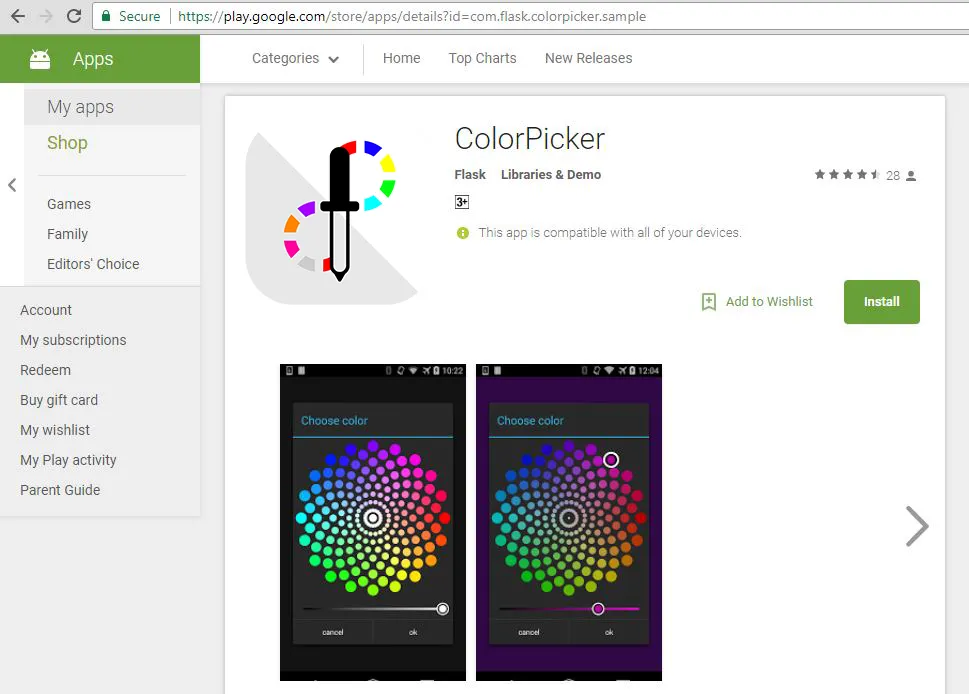Open the Home tab
969x694 pixels.
pos(402,58)
